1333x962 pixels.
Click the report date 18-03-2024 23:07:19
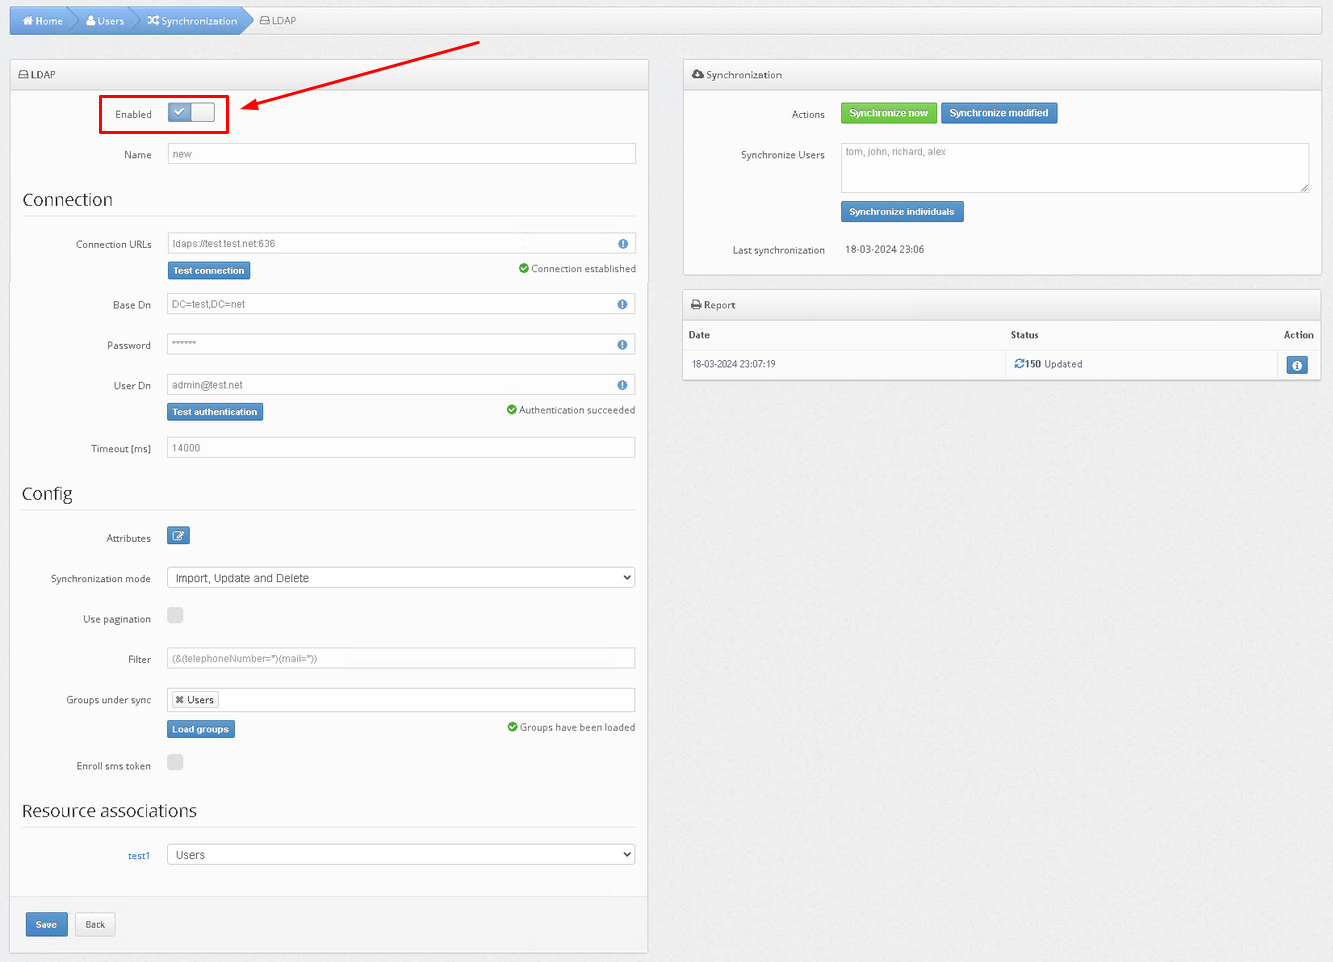coord(734,364)
